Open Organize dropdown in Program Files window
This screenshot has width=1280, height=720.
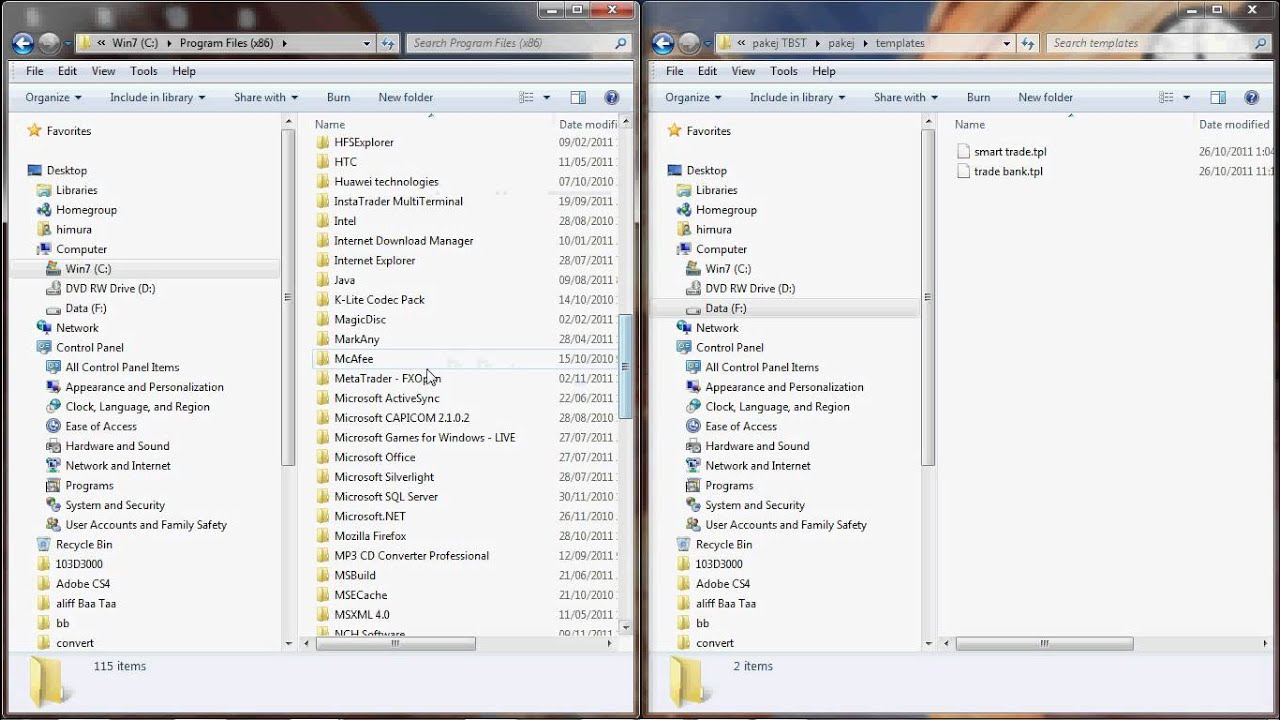(x=54, y=97)
